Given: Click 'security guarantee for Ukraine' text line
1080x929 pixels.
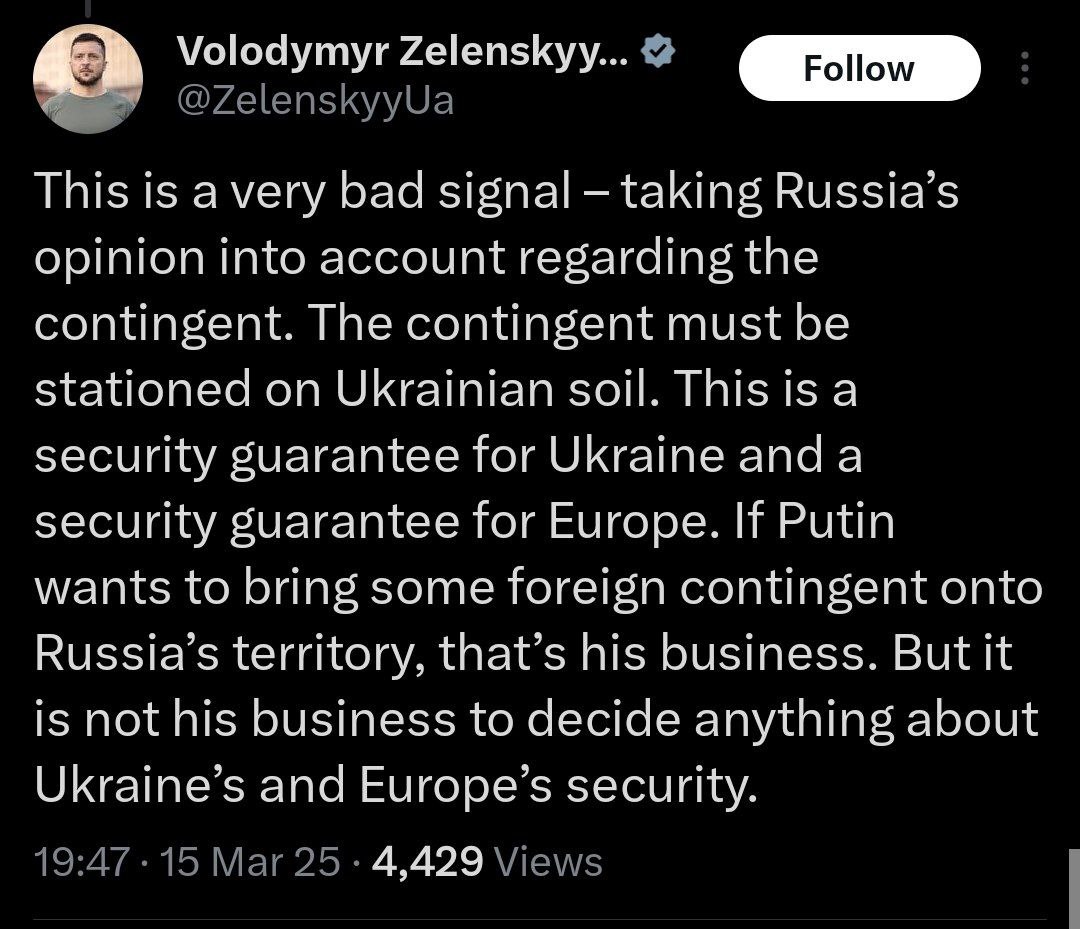Looking at the screenshot, I should (x=380, y=456).
